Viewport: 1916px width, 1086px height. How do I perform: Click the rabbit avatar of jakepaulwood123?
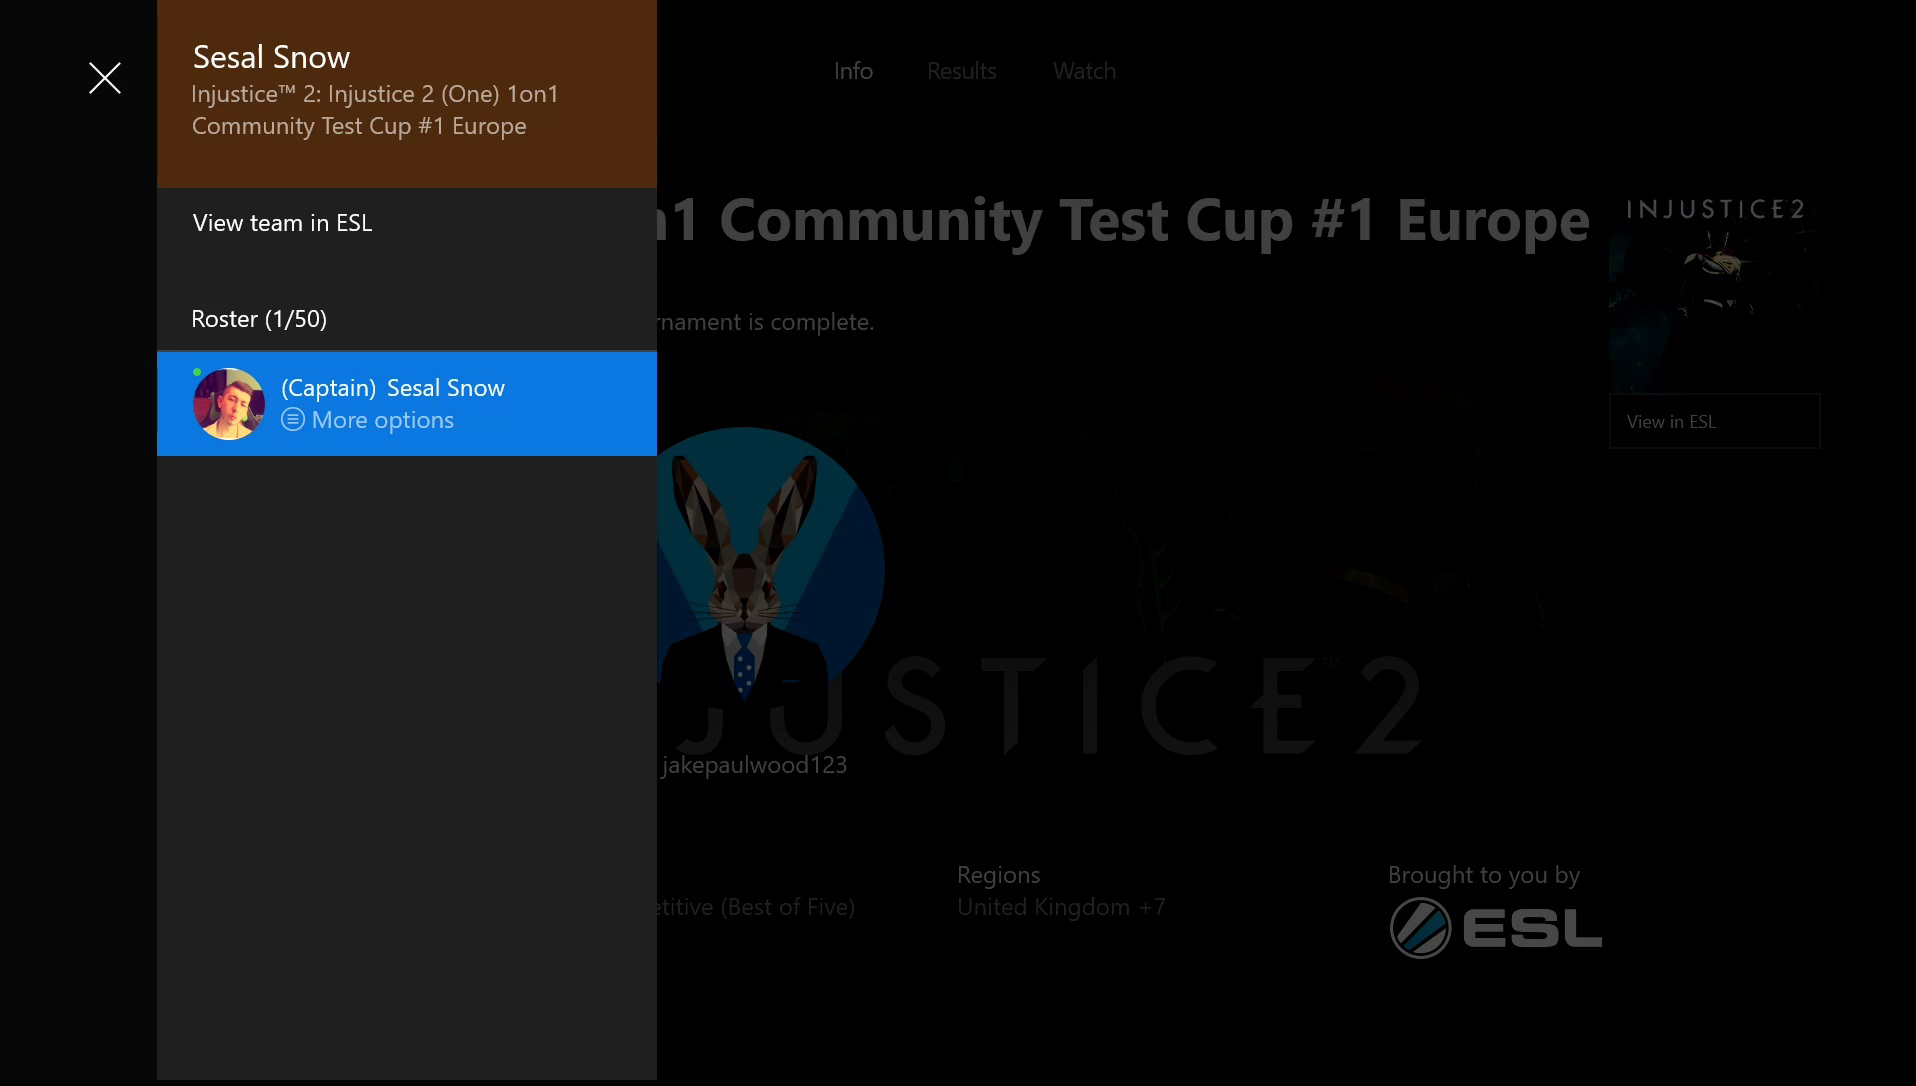tap(771, 570)
